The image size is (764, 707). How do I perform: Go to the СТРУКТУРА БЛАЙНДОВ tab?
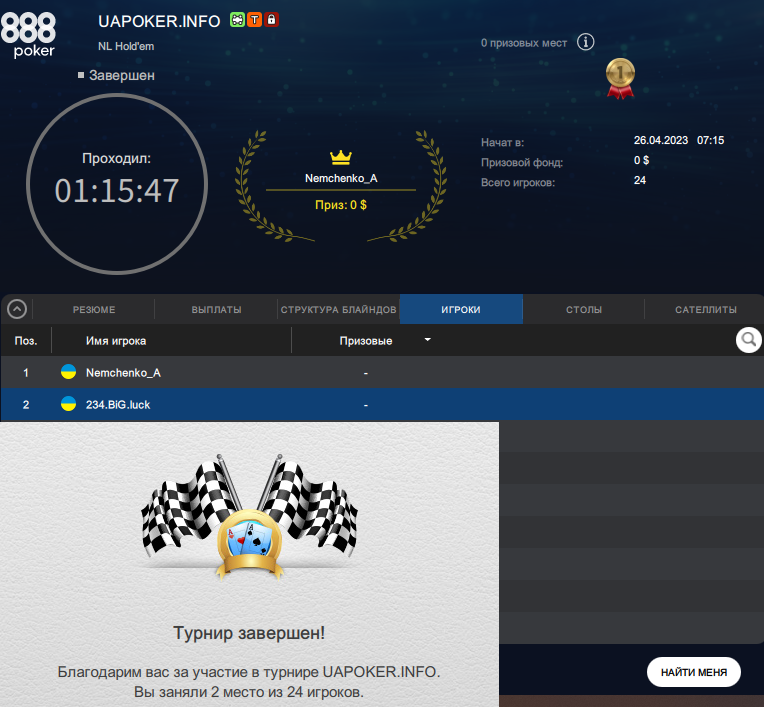[x=339, y=309]
